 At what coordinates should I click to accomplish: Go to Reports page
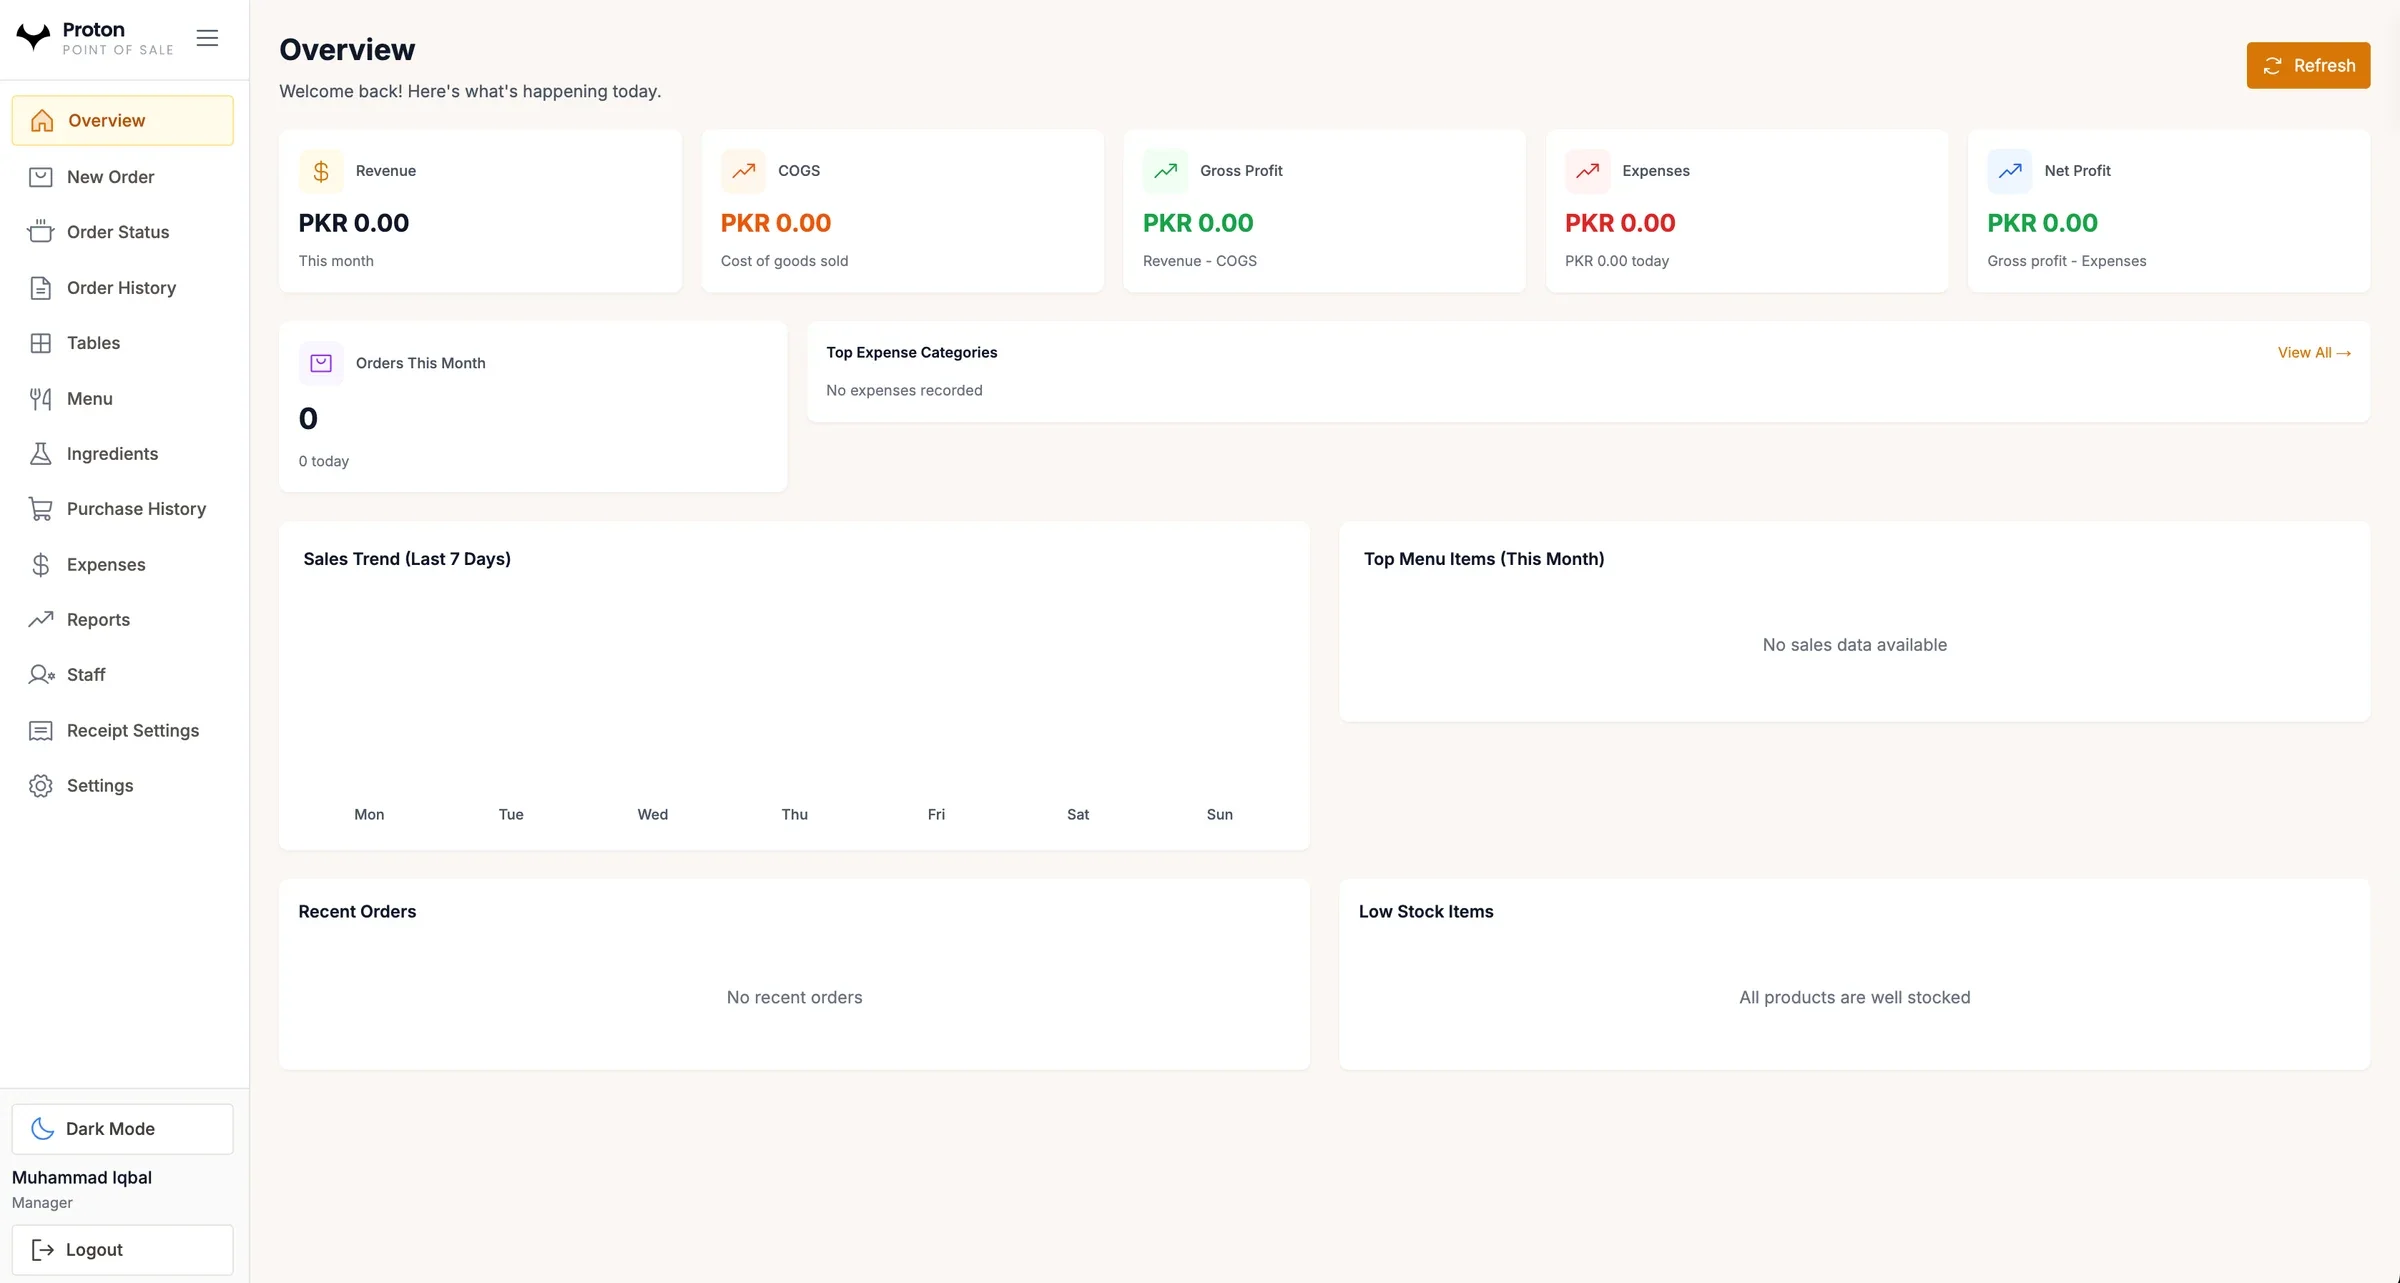point(122,620)
